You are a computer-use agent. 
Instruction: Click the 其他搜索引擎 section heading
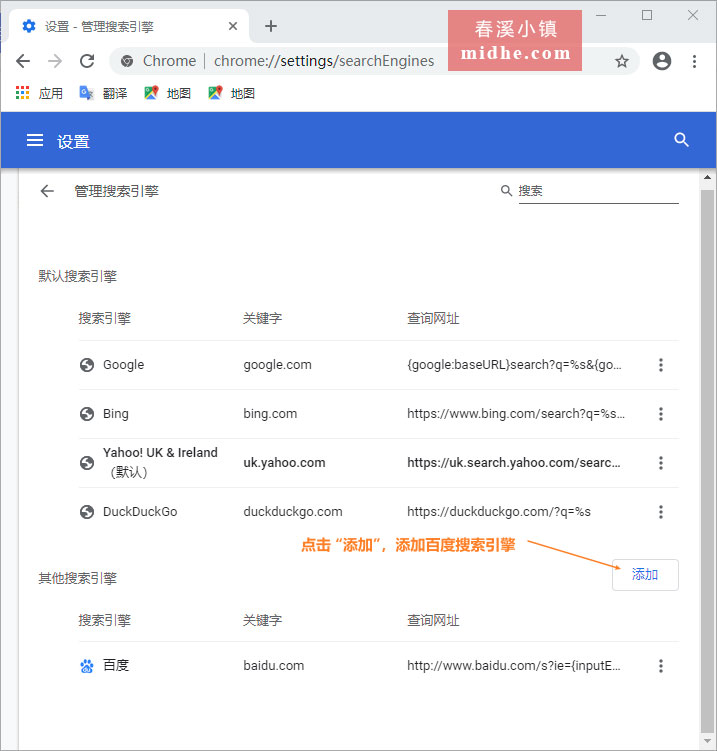point(78,579)
